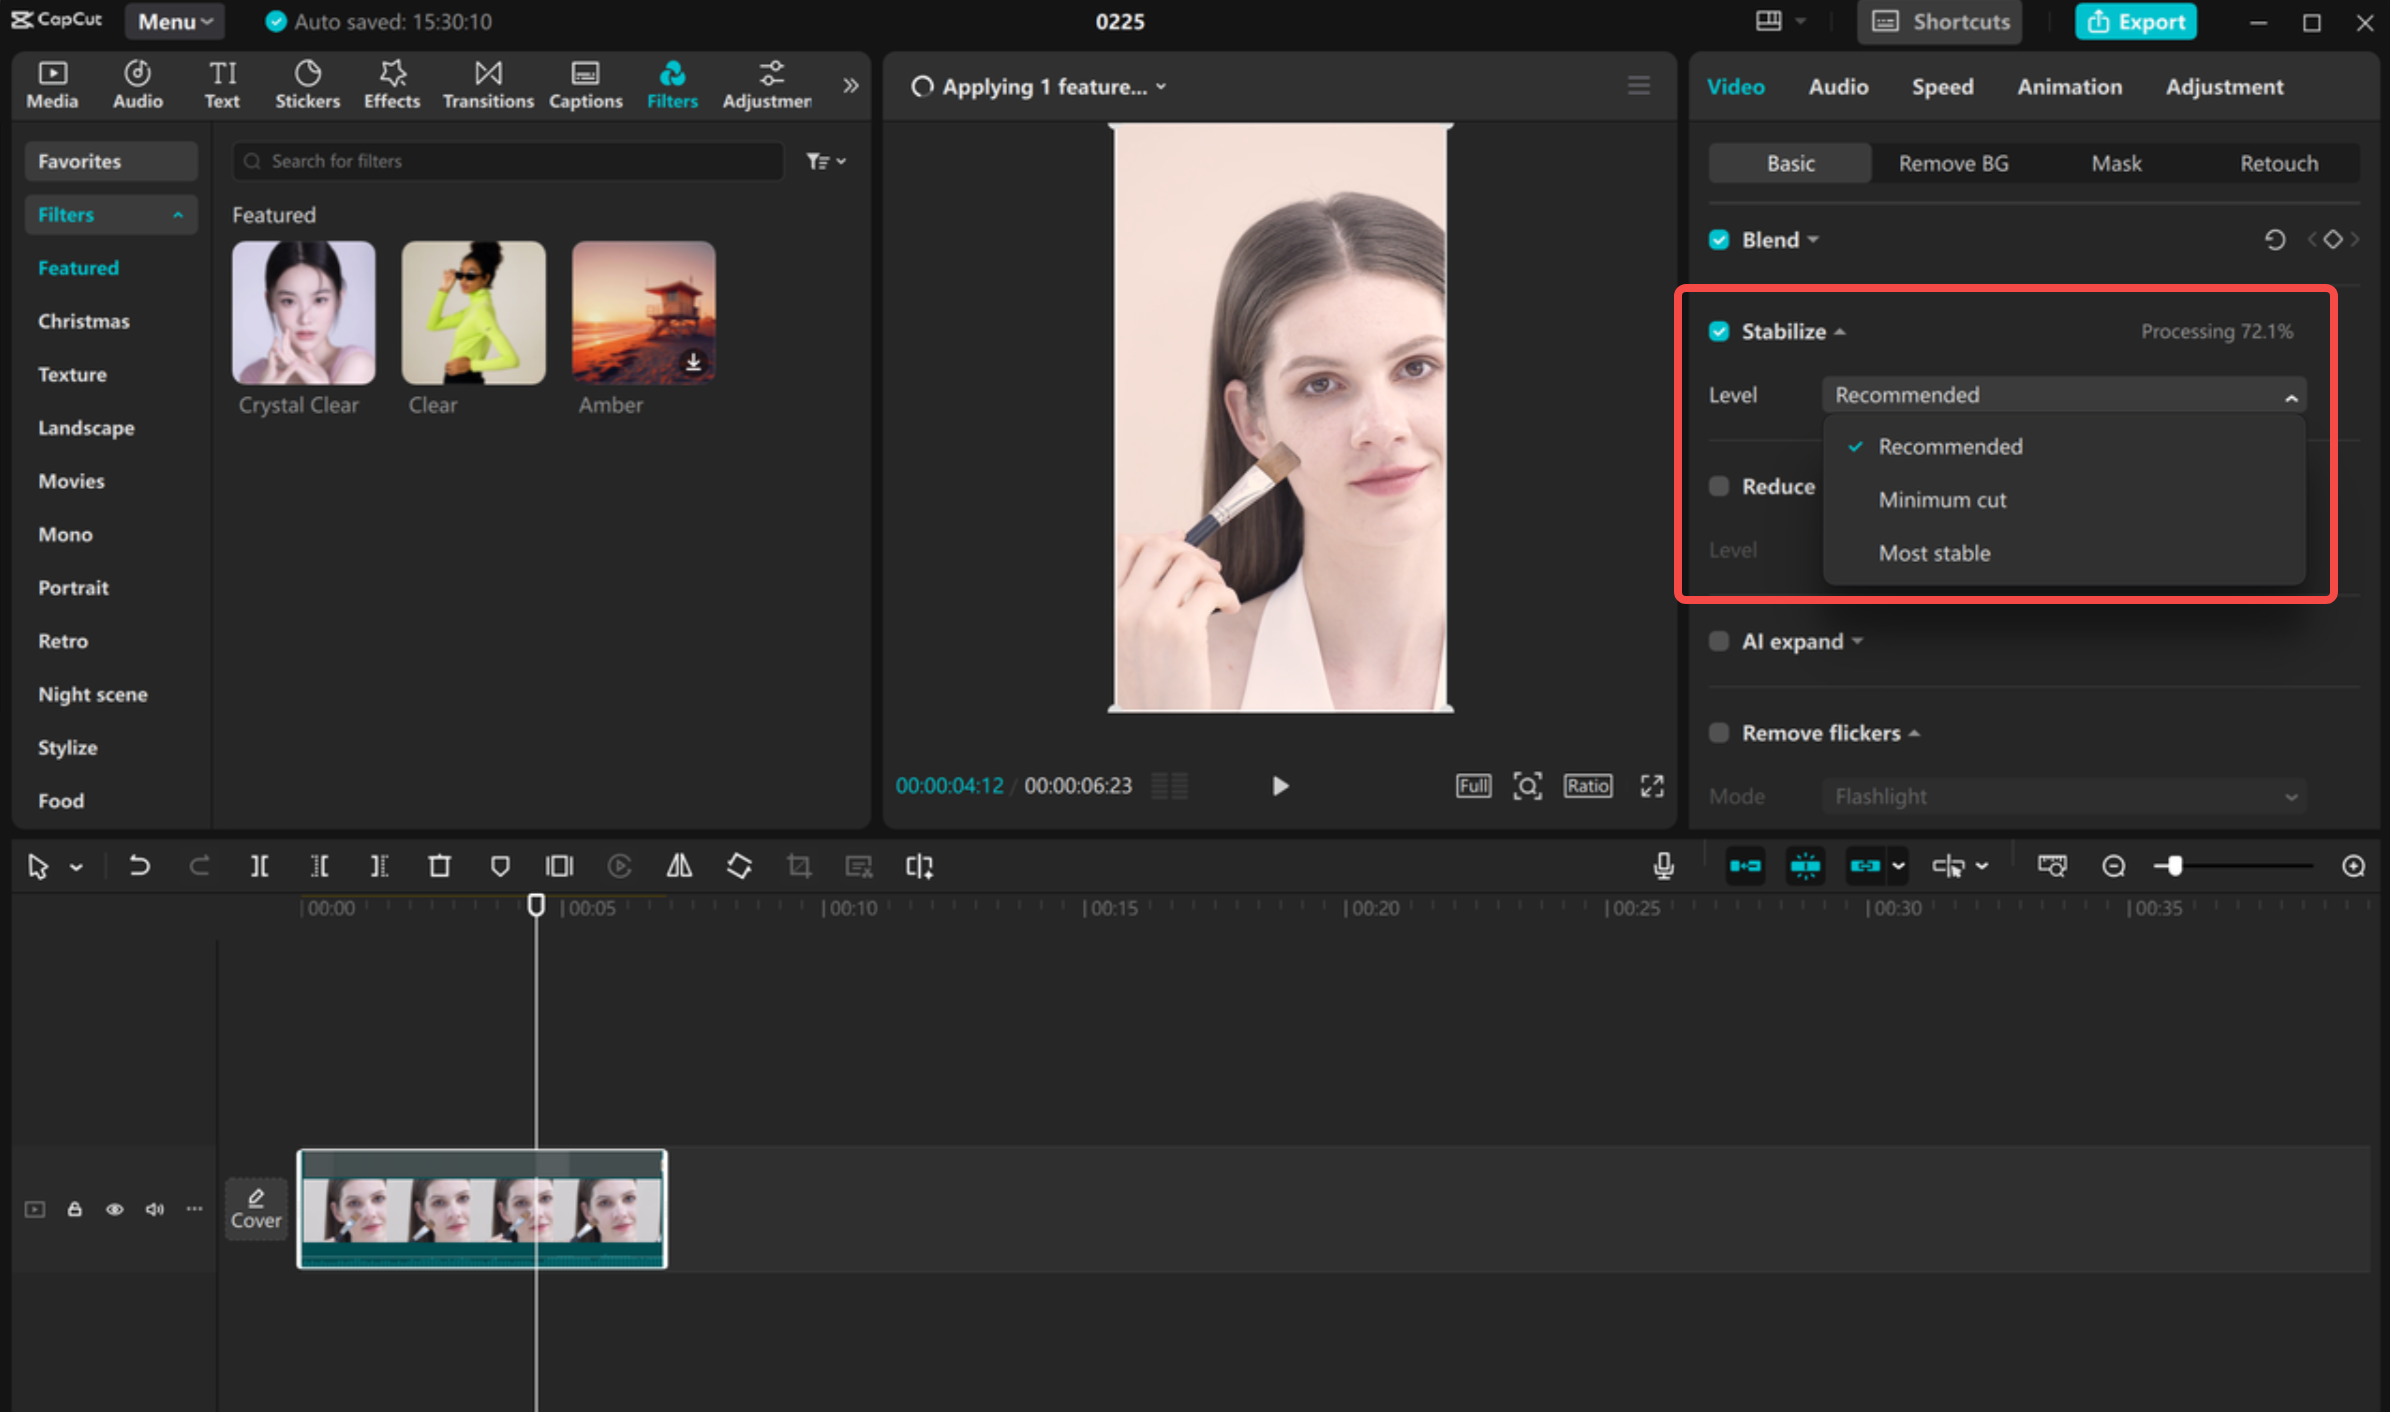Click the Export button
This screenshot has width=2390, height=1412.
coord(2135,21)
